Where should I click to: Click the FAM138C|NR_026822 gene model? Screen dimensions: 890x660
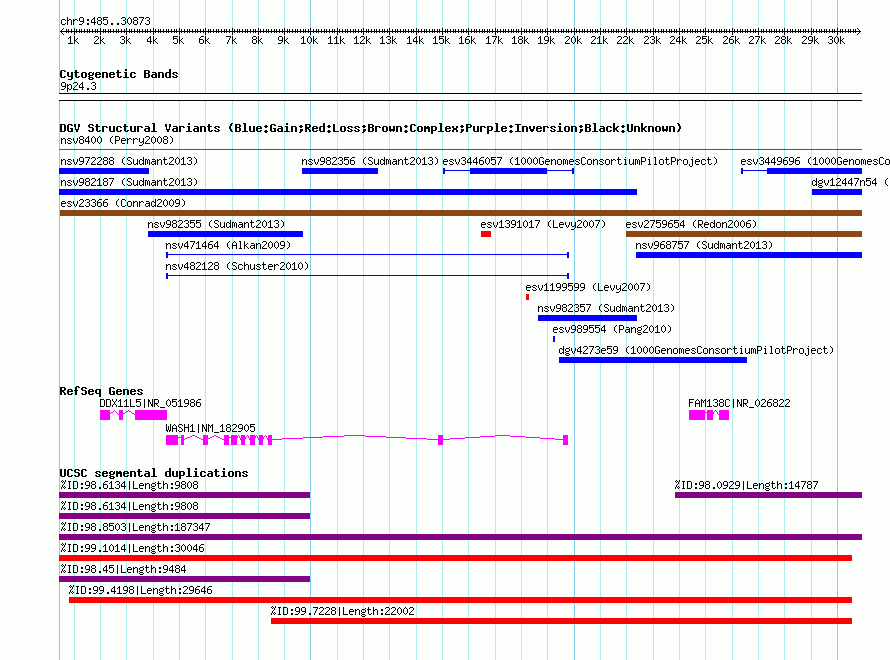(x=709, y=415)
